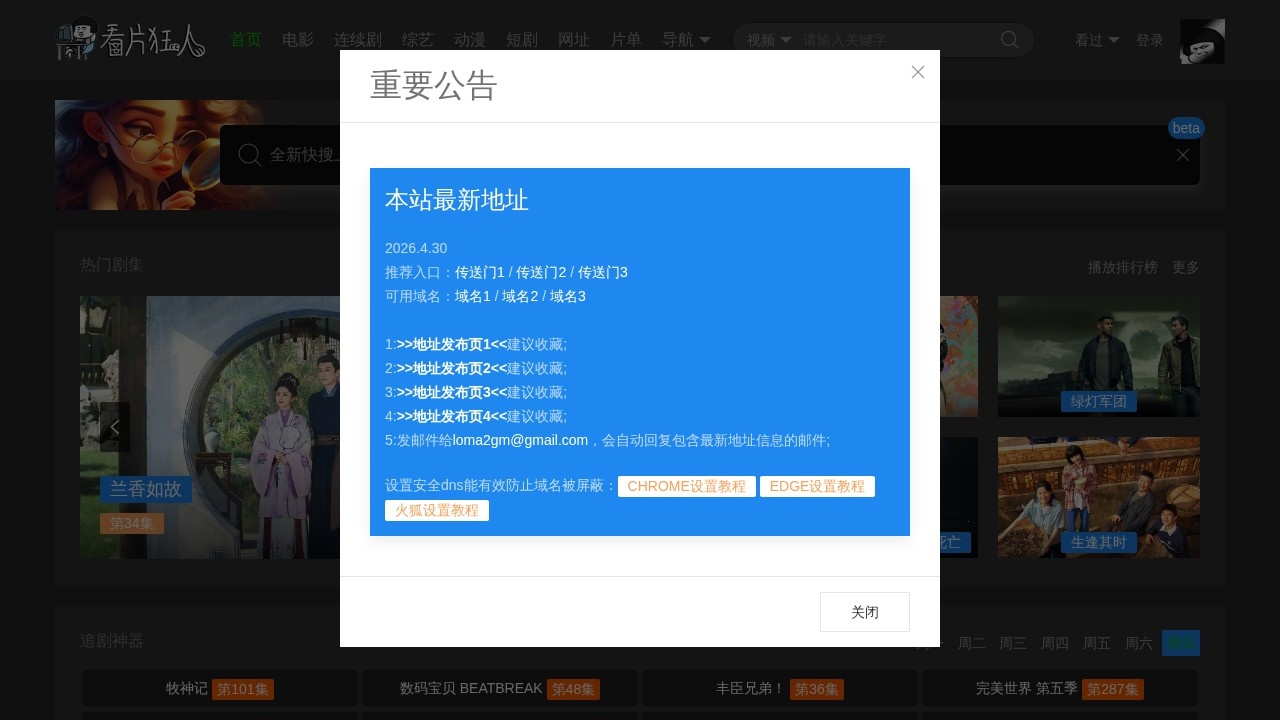1280x720 pixels.
Task: Go to 首页 nav item
Action: pyautogui.click(x=246, y=40)
